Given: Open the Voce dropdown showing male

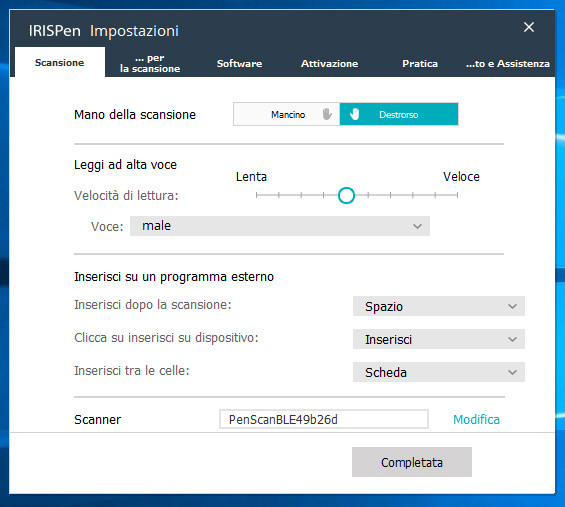Looking at the screenshot, I should [280, 226].
